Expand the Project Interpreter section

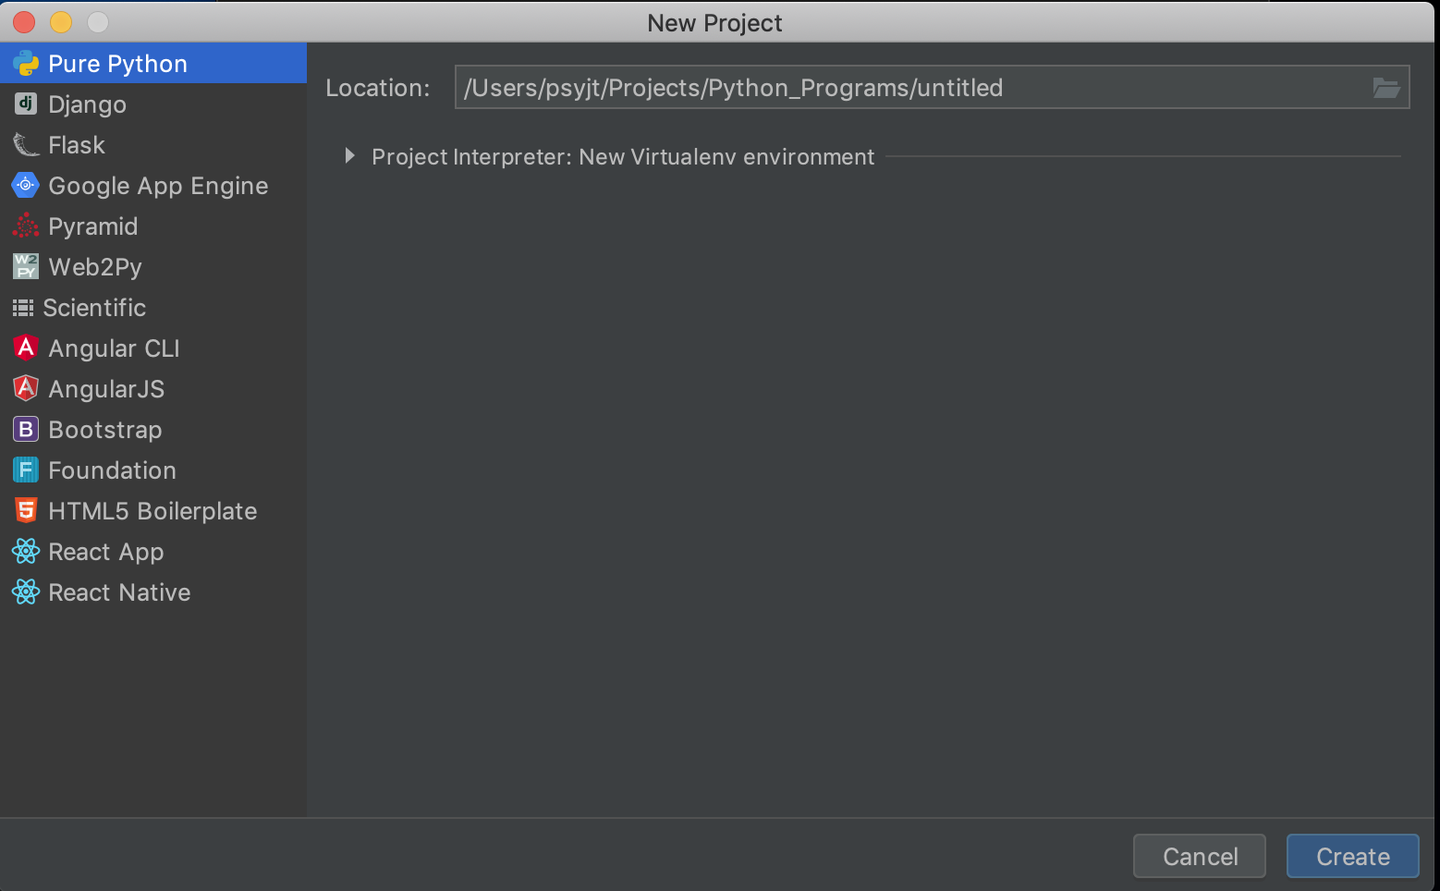coord(349,156)
